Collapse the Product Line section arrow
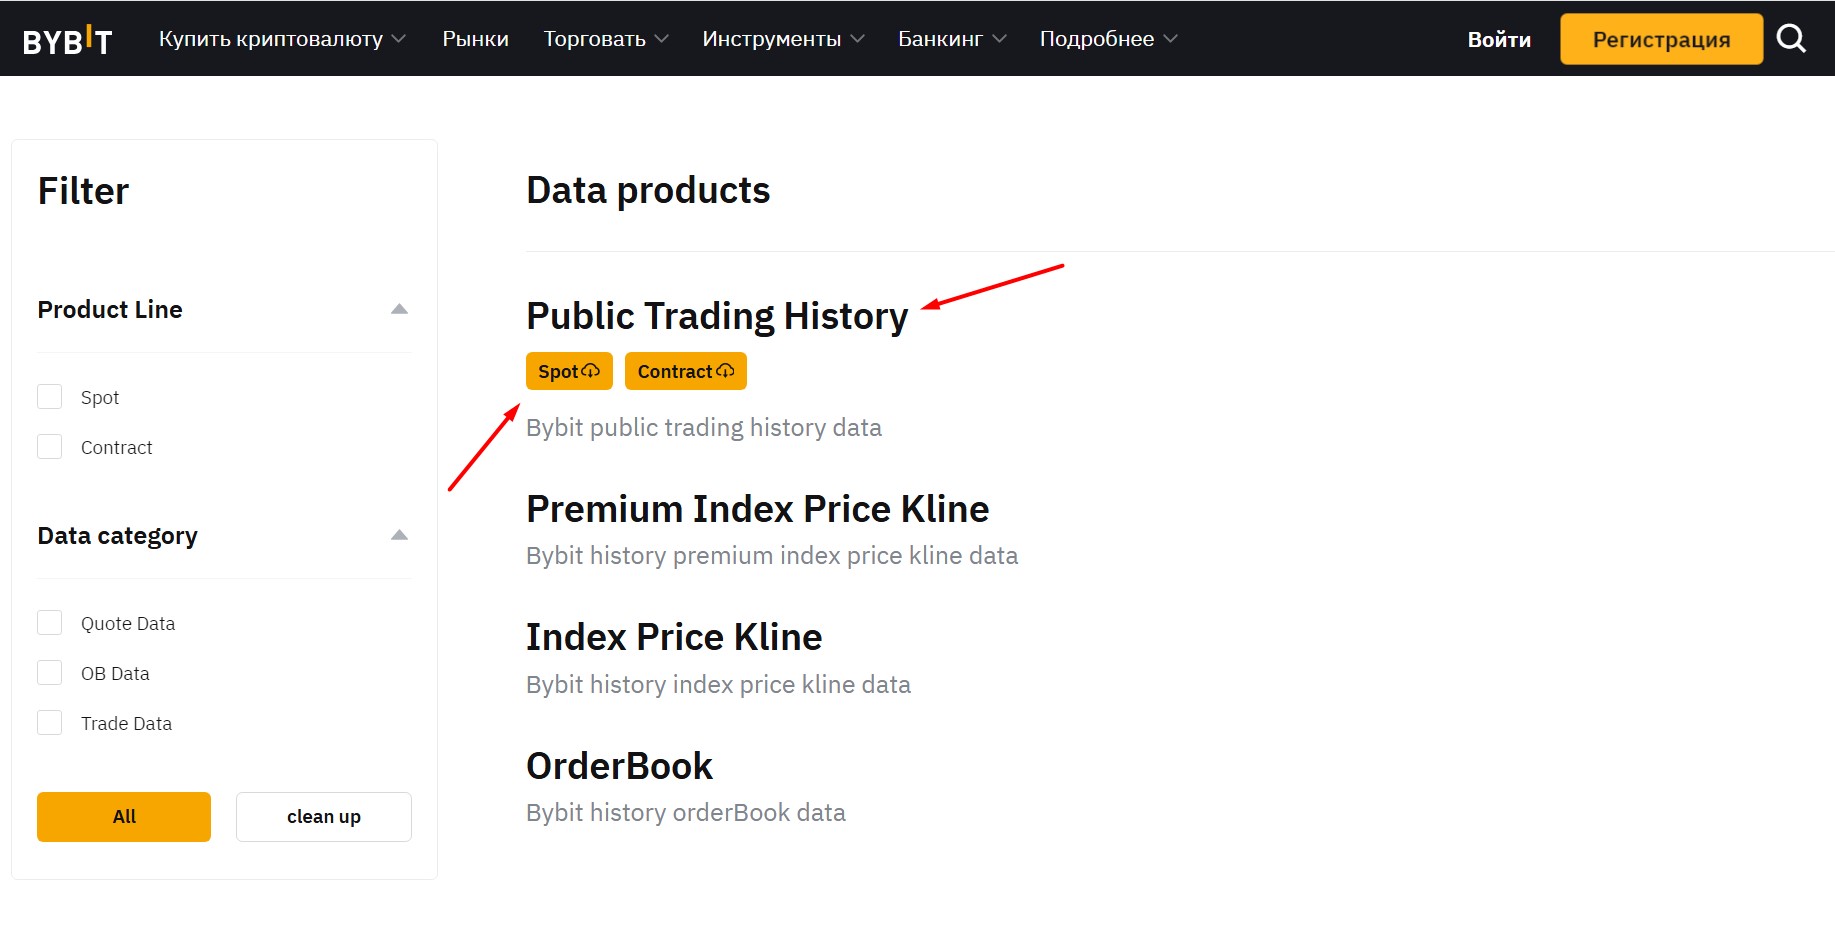Screen dimensions: 1835x950 [399, 309]
